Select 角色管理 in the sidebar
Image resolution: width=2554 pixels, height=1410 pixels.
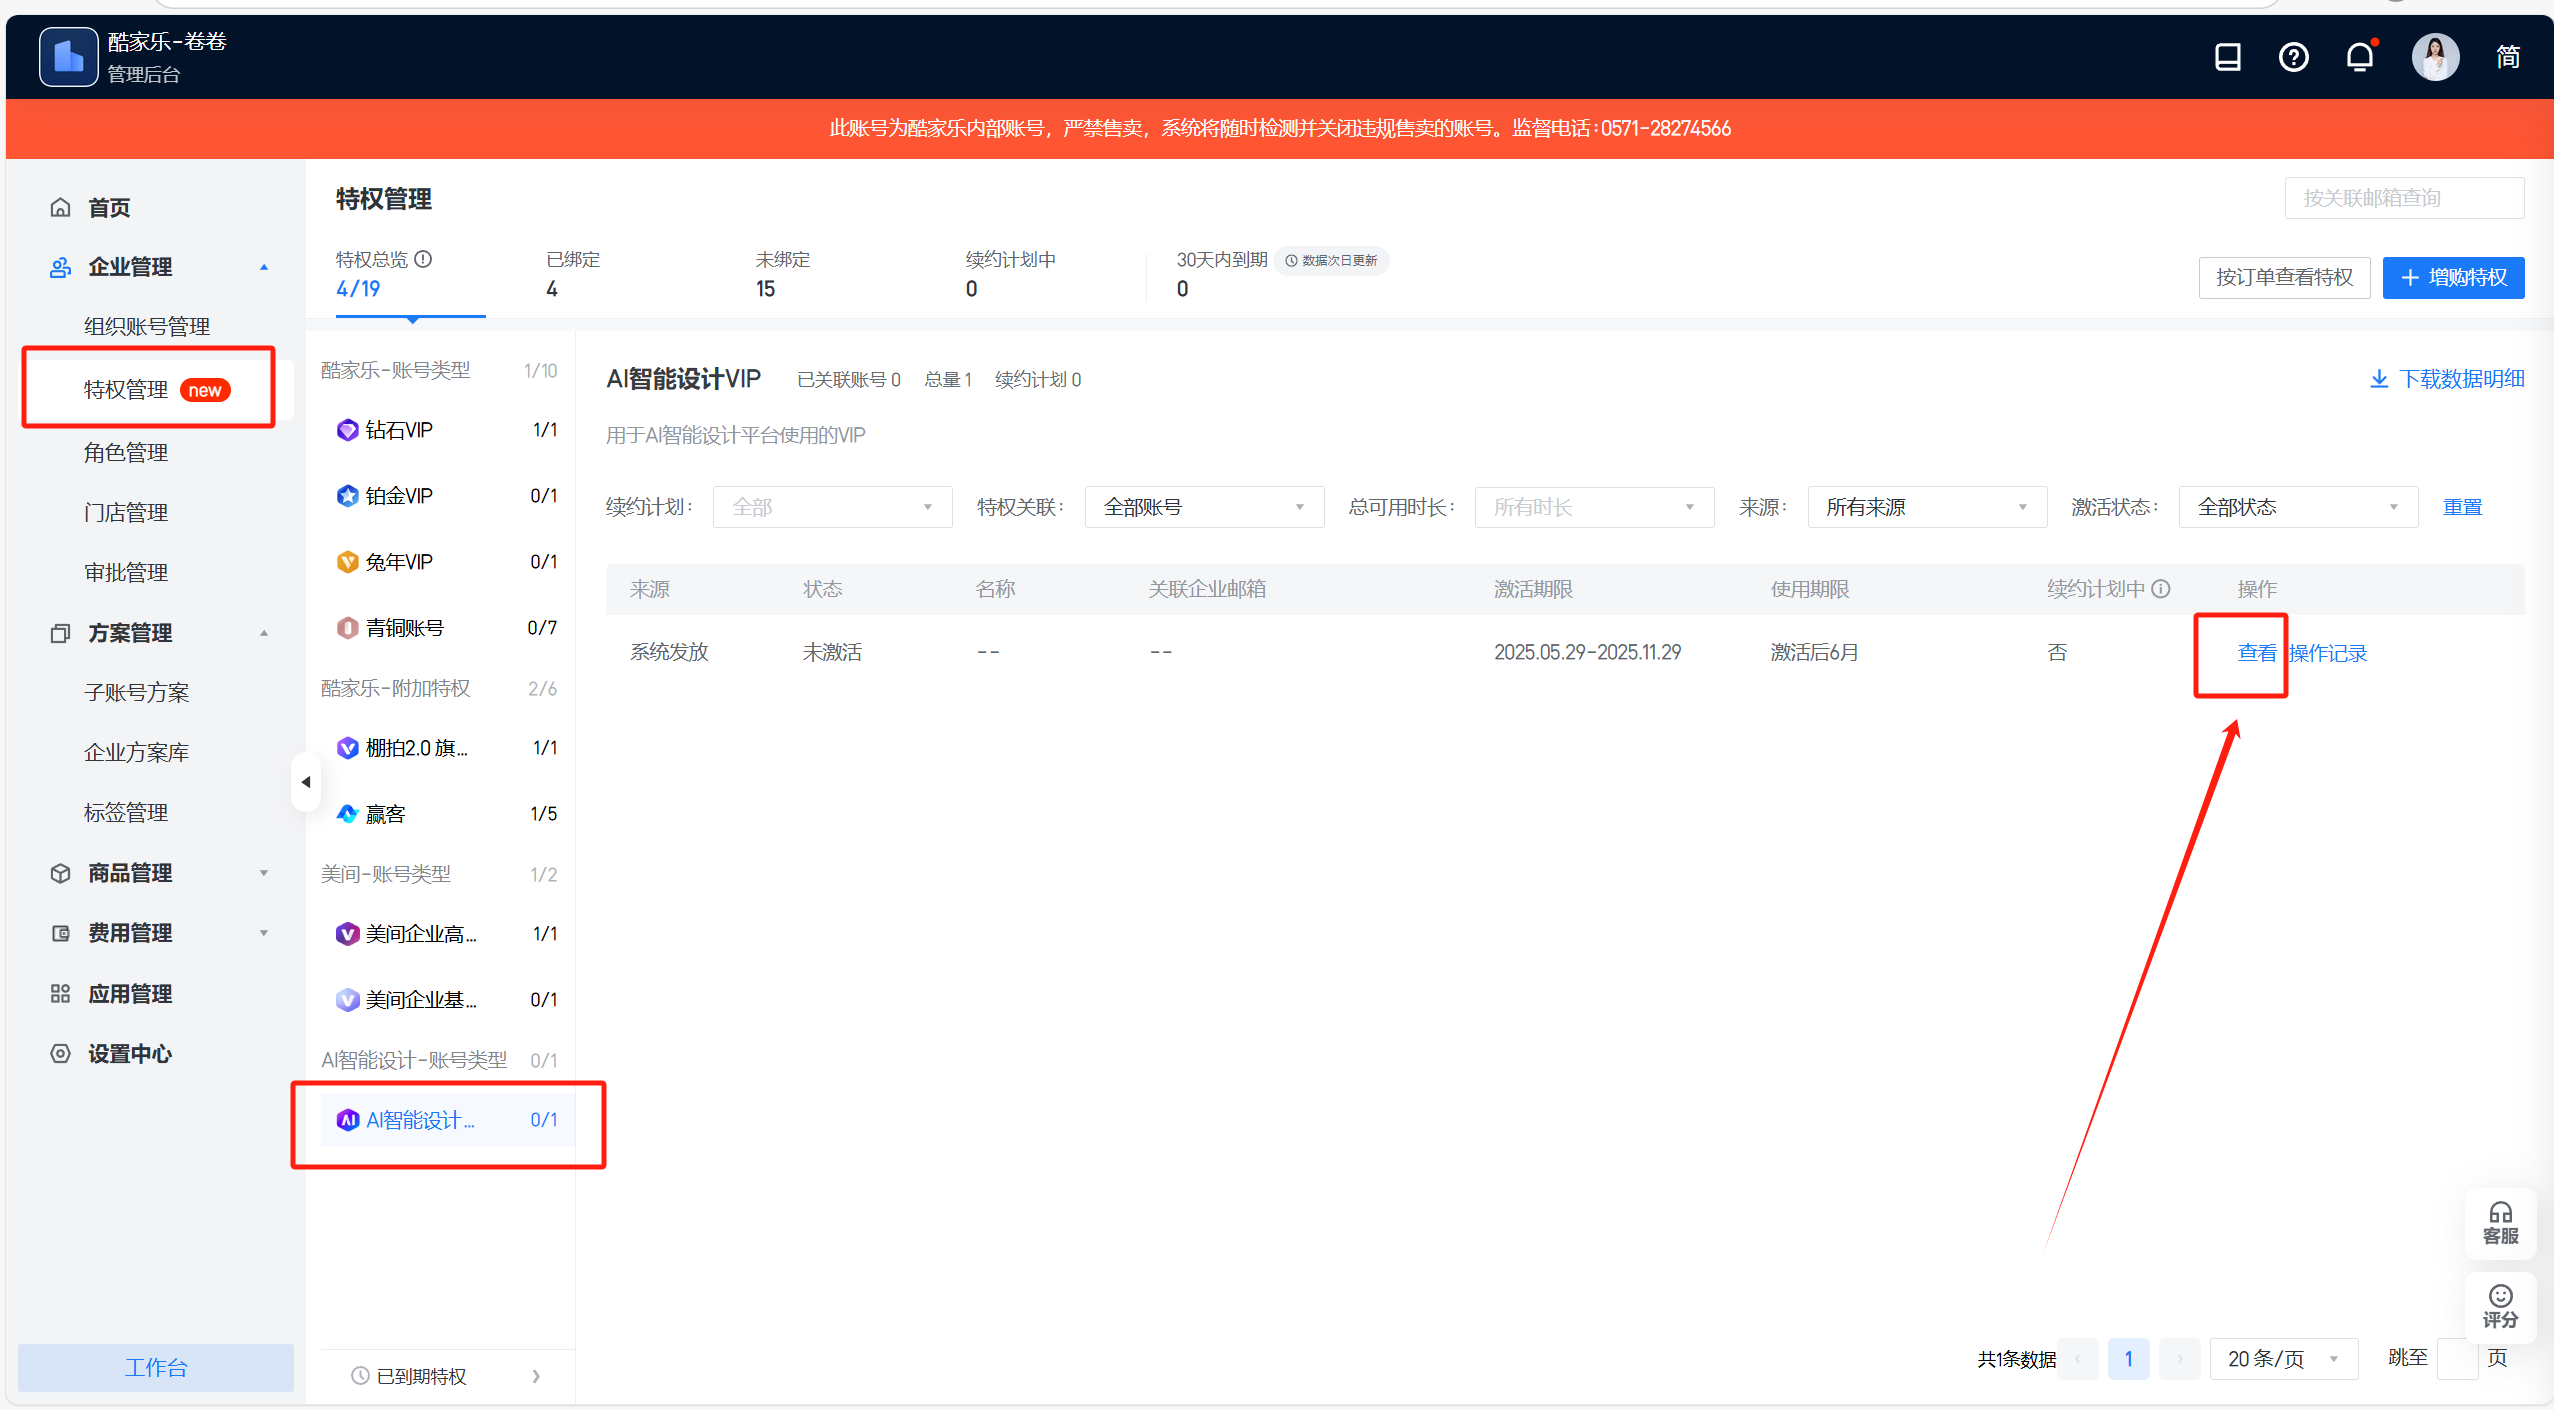(126, 453)
